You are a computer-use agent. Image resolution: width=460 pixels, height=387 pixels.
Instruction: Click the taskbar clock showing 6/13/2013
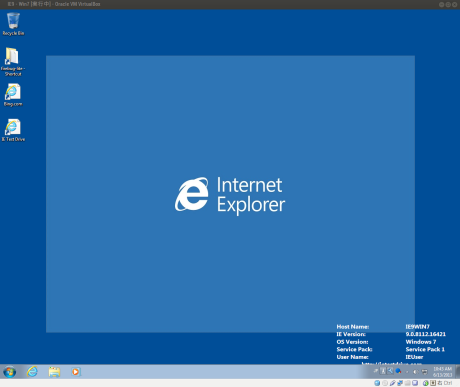(x=443, y=372)
